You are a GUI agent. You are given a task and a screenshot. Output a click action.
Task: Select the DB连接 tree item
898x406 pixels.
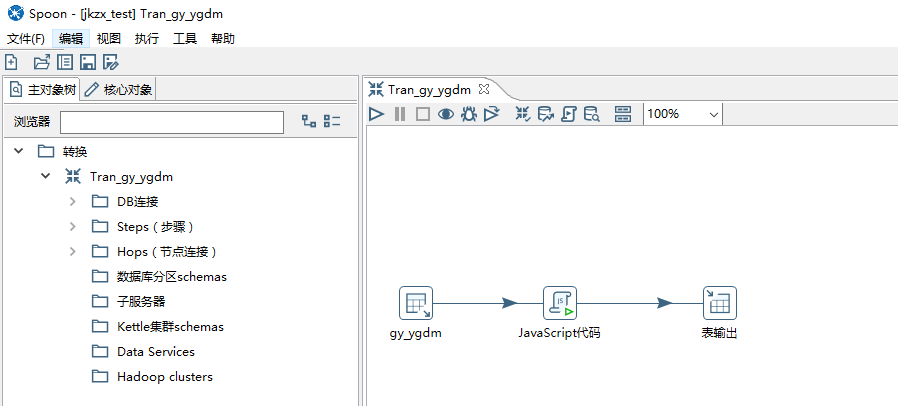[137, 202]
